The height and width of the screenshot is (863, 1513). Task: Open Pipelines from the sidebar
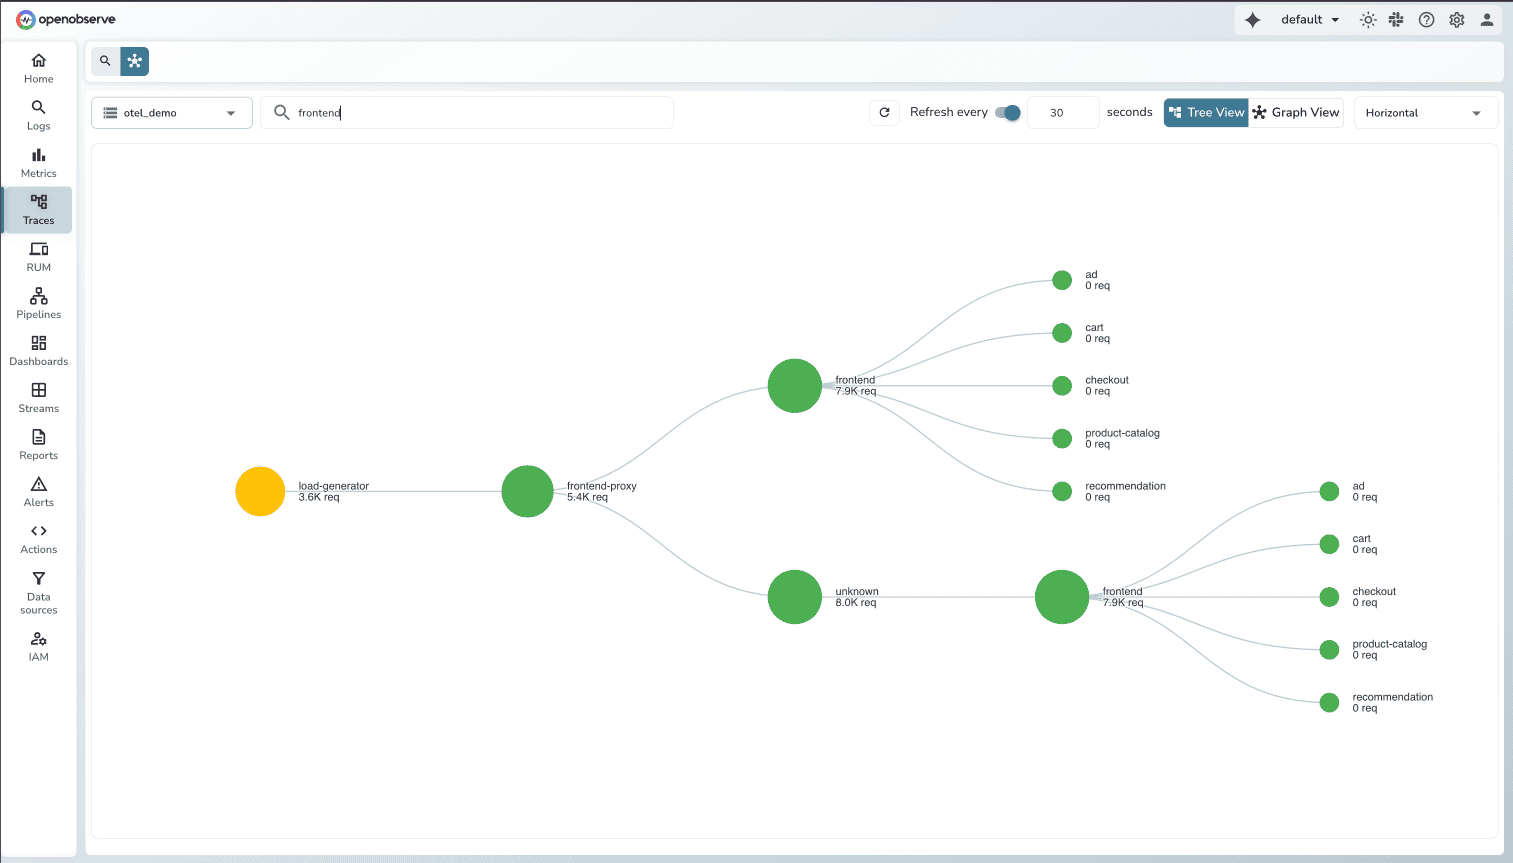click(x=38, y=303)
